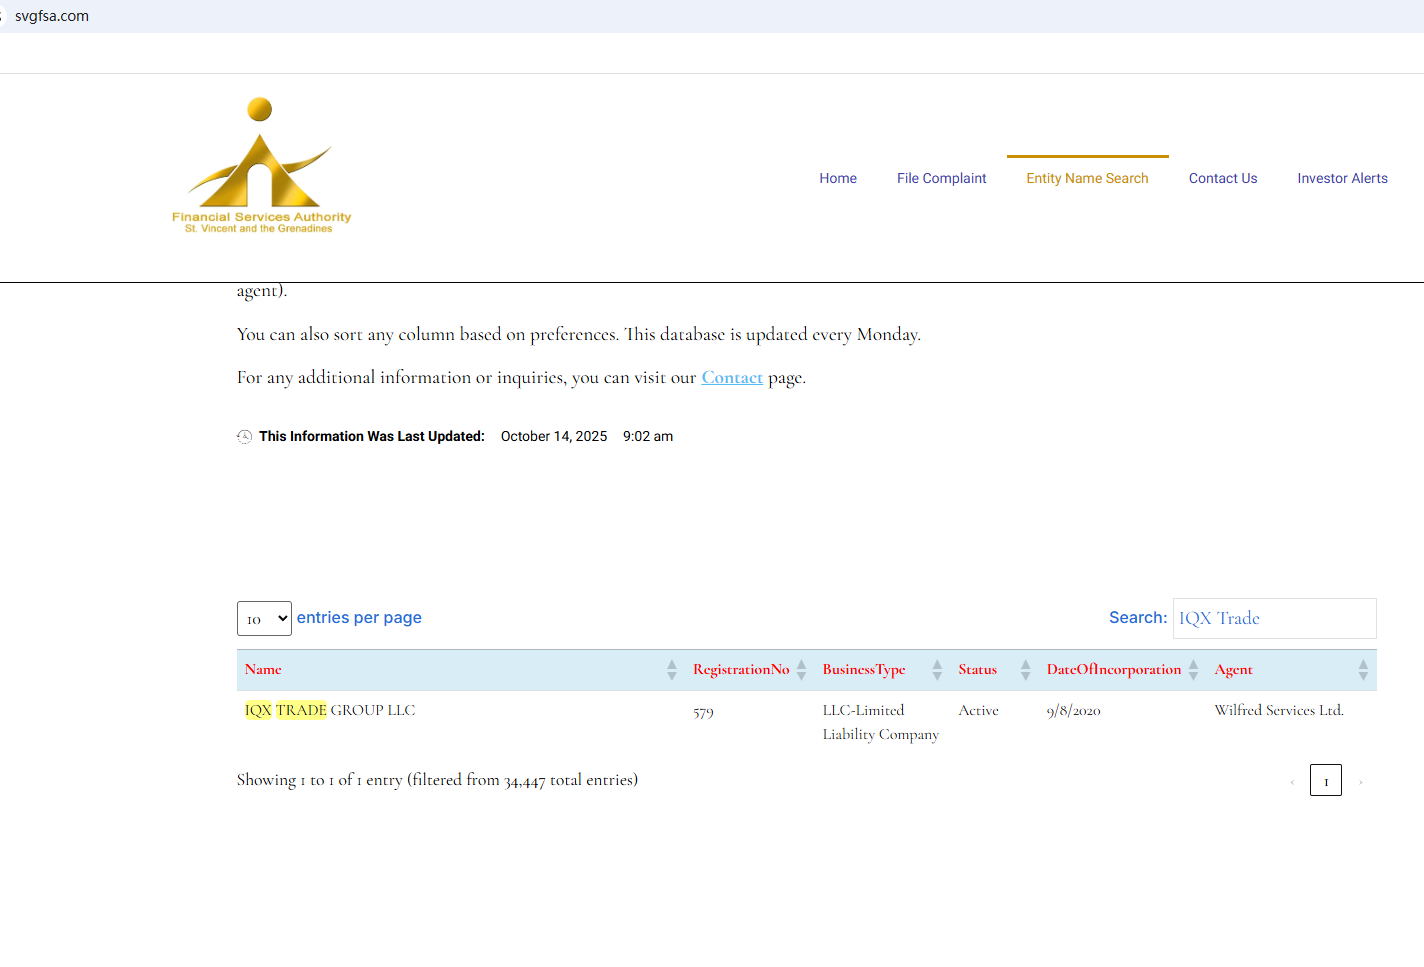Open Investor Alerts in navigation
This screenshot has height=967, width=1424.
pyautogui.click(x=1342, y=178)
